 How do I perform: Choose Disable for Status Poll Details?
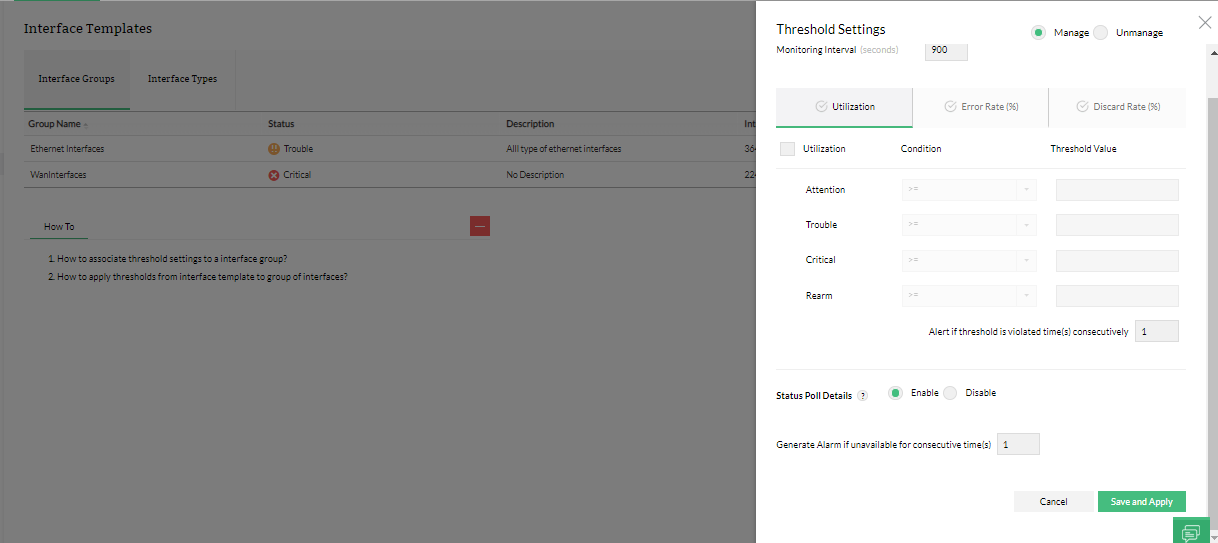(x=950, y=393)
